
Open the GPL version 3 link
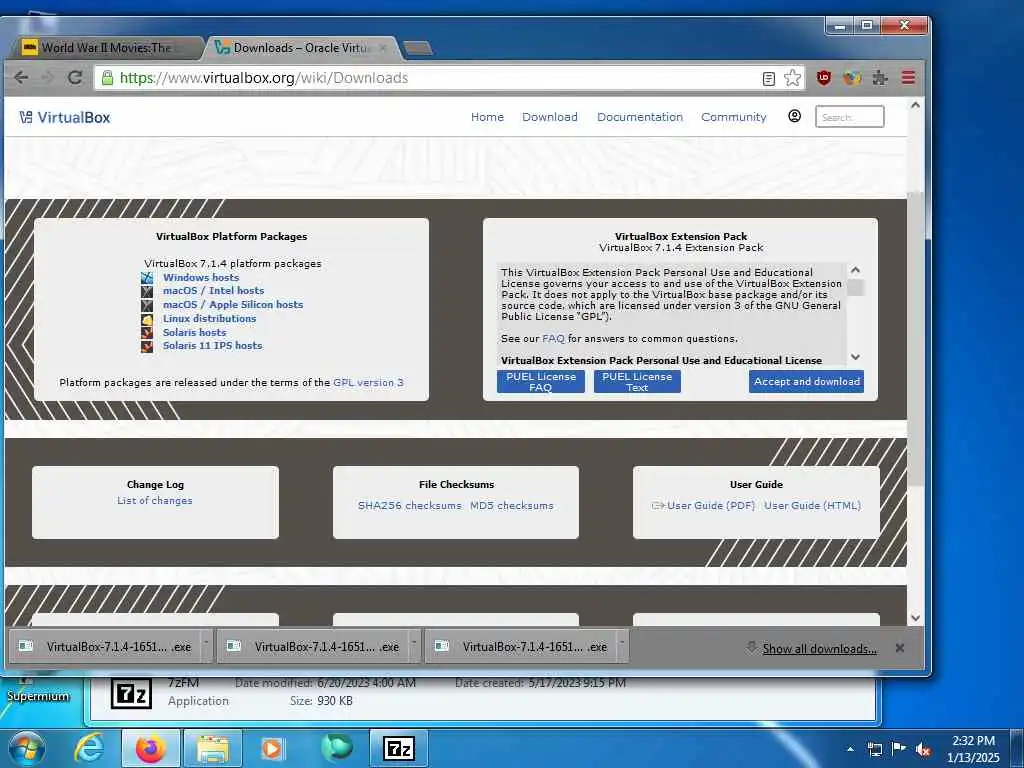[x=368, y=383]
